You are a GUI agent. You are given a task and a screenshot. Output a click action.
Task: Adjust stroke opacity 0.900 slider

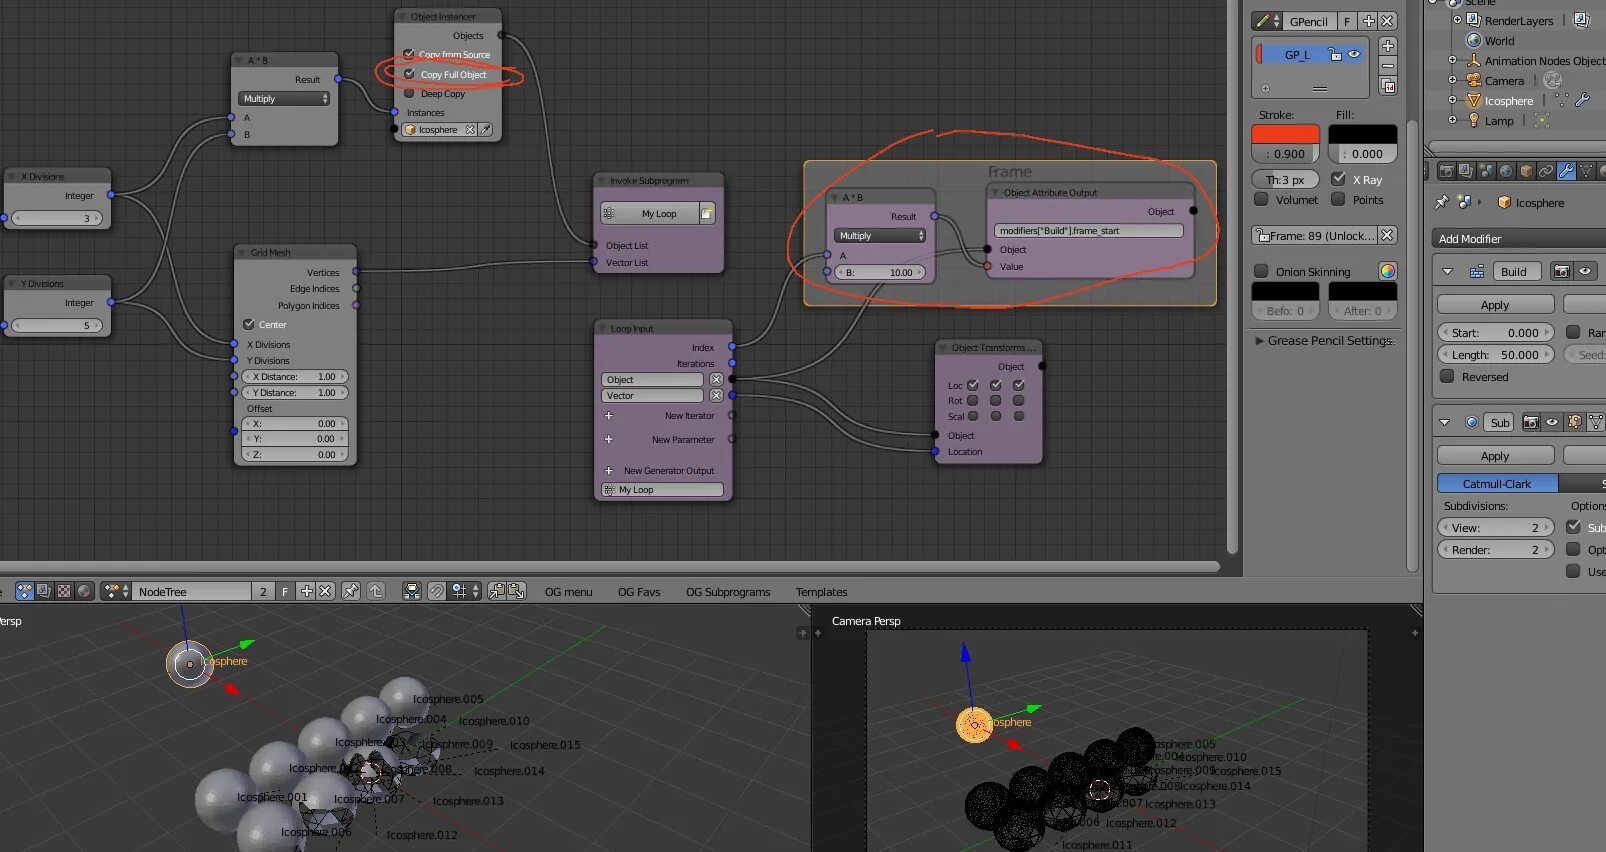pyautogui.click(x=1286, y=154)
